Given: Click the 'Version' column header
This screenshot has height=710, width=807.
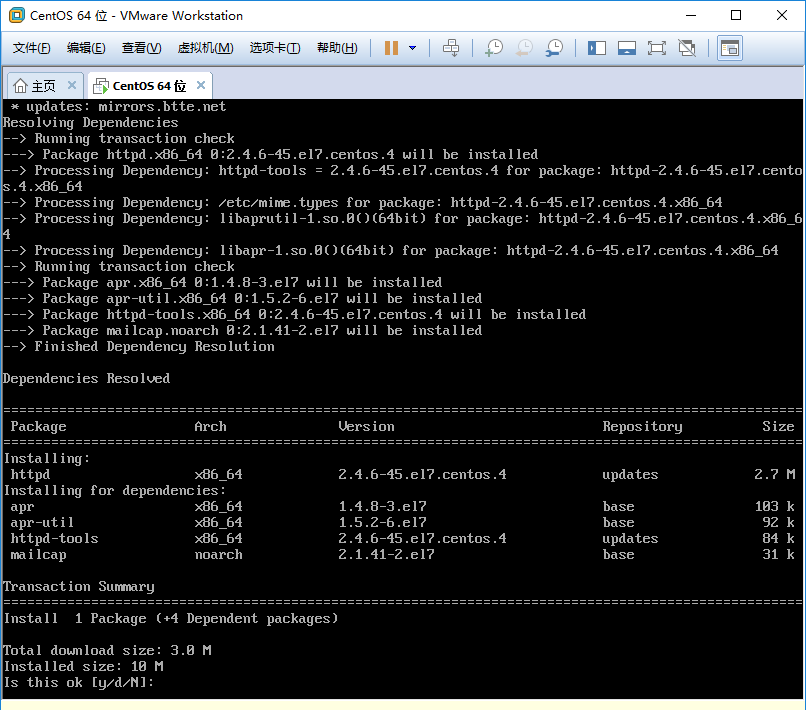Looking at the screenshot, I should coord(366,427).
